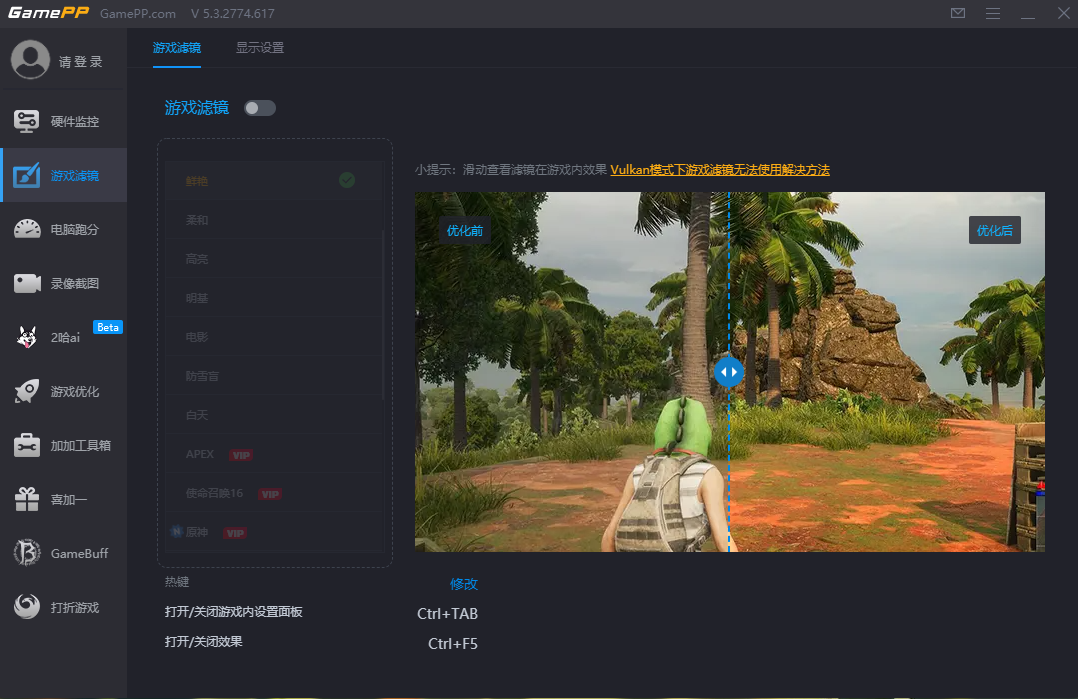Open the 硬件监控 hardware monitor panel
The image size is (1078, 699).
[63, 120]
